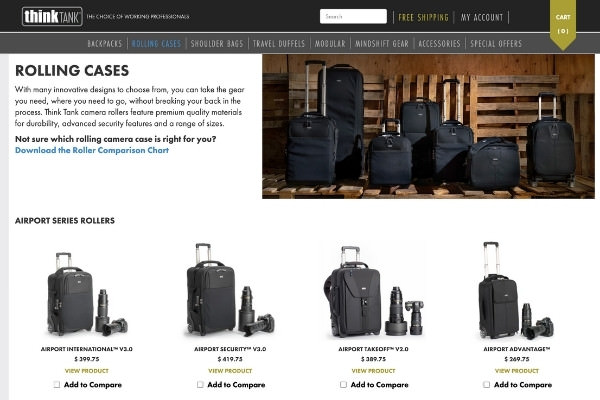Go to the Shoulder Bags menu
Viewport: 600px width, 400px height.
pos(217,44)
